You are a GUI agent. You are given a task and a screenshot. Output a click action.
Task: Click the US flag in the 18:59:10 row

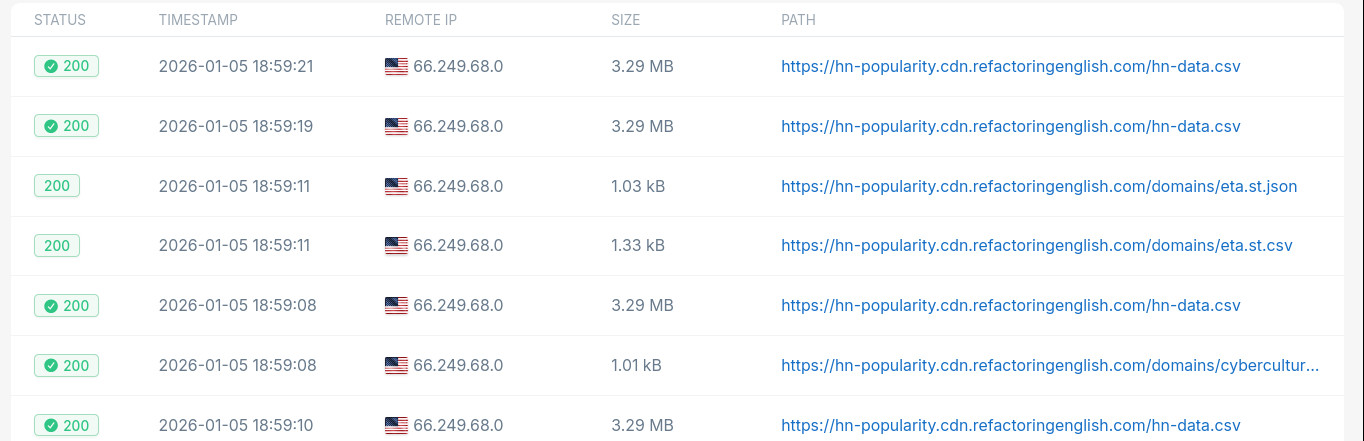pos(396,426)
